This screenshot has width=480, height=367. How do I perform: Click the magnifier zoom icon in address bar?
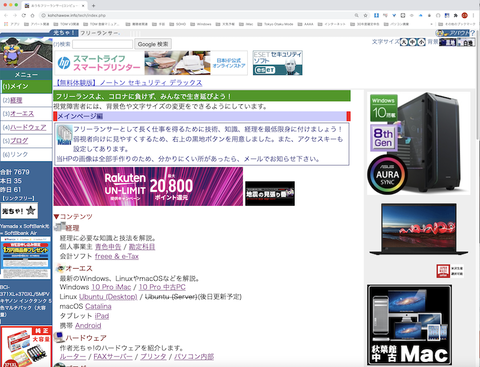tap(357, 15)
